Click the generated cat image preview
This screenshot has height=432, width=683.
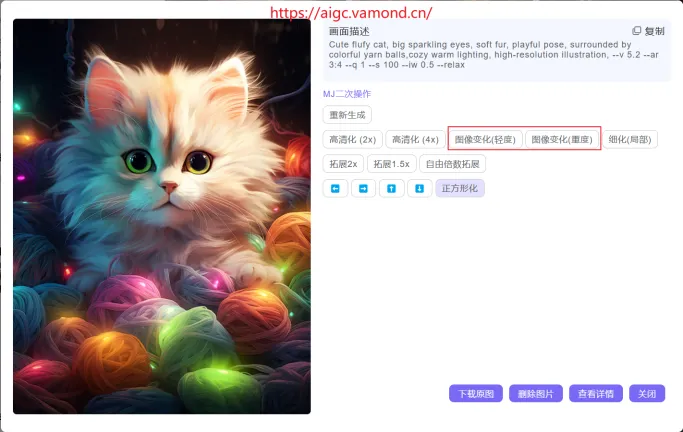[162, 216]
